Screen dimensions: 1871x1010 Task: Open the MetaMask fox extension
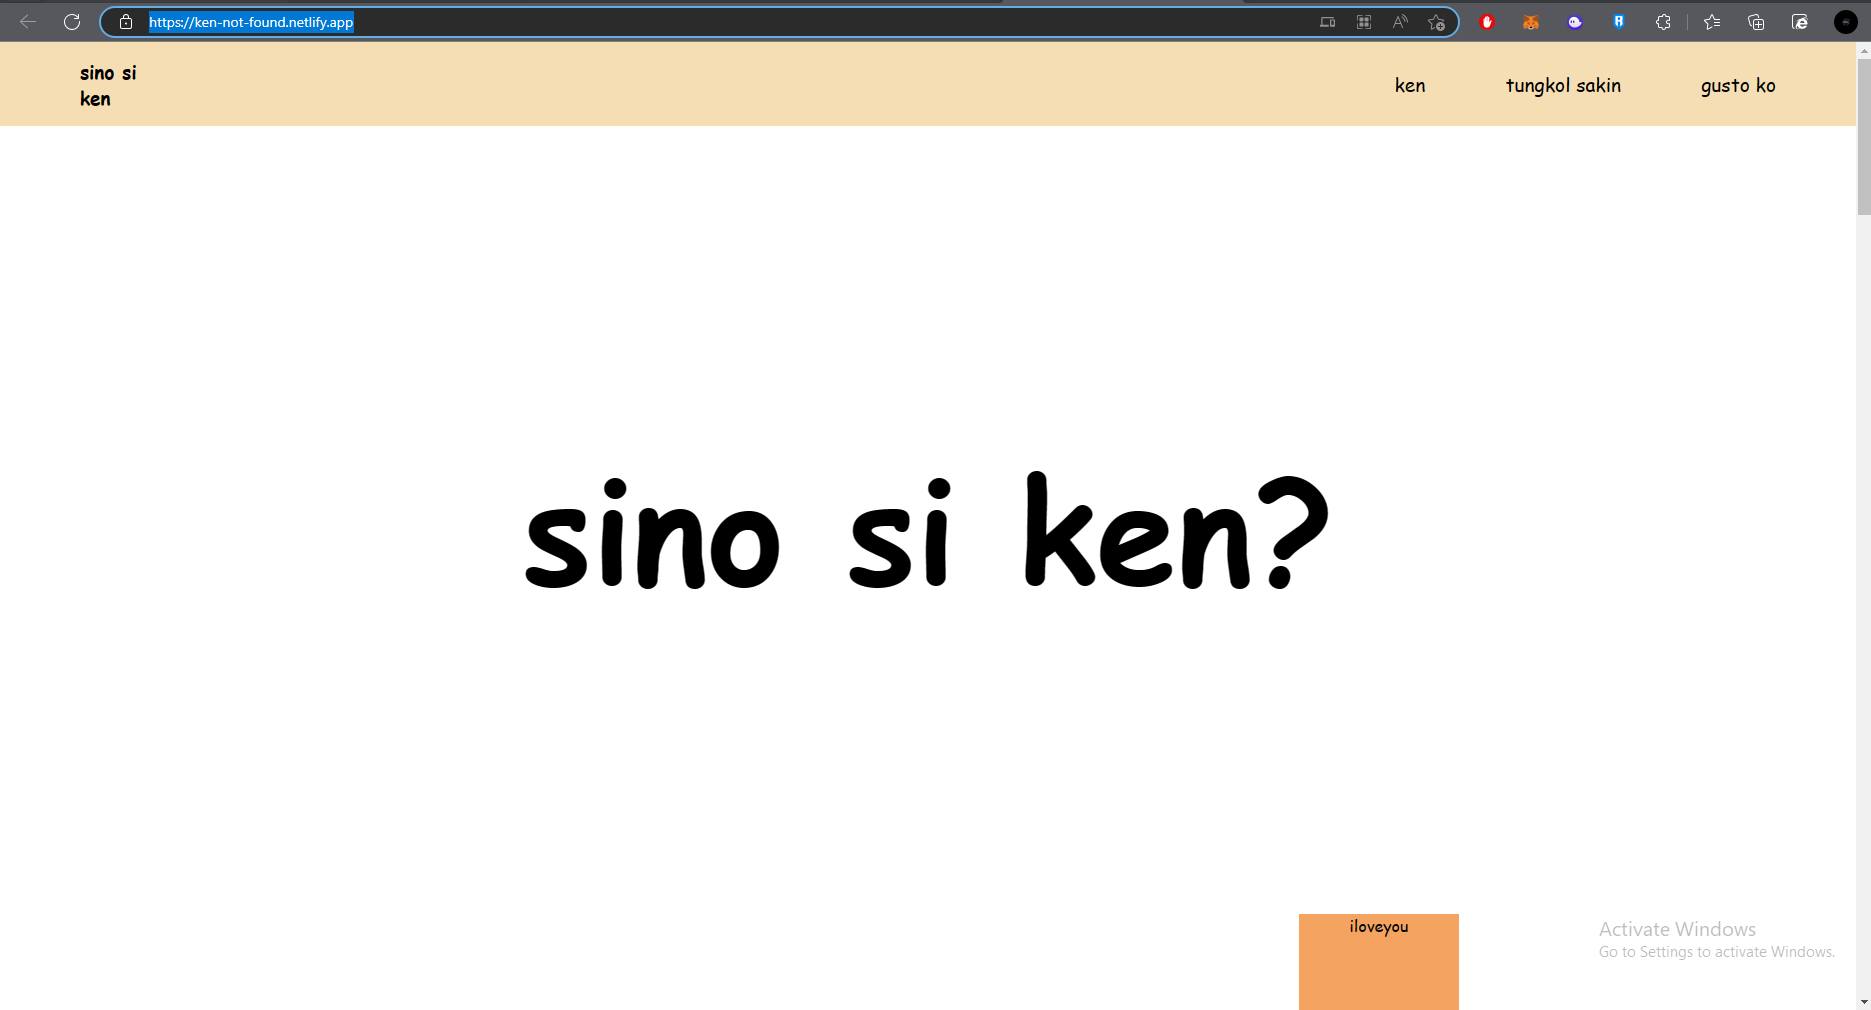tap(1531, 22)
